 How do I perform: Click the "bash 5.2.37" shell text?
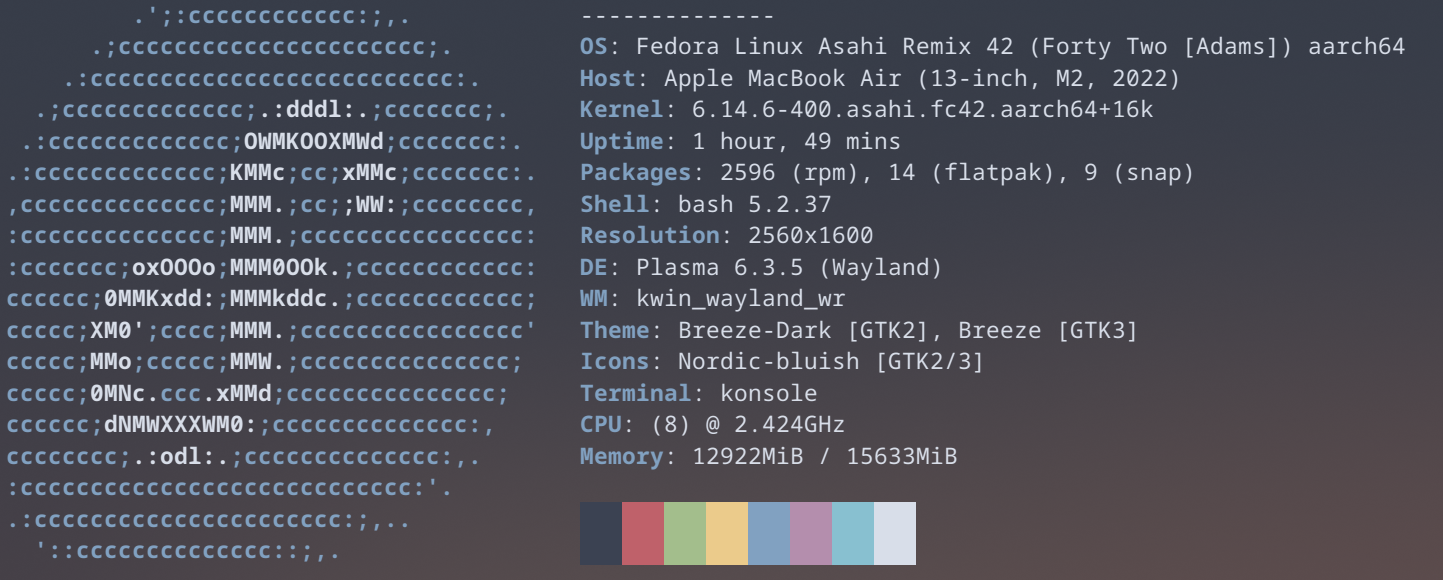(740, 205)
